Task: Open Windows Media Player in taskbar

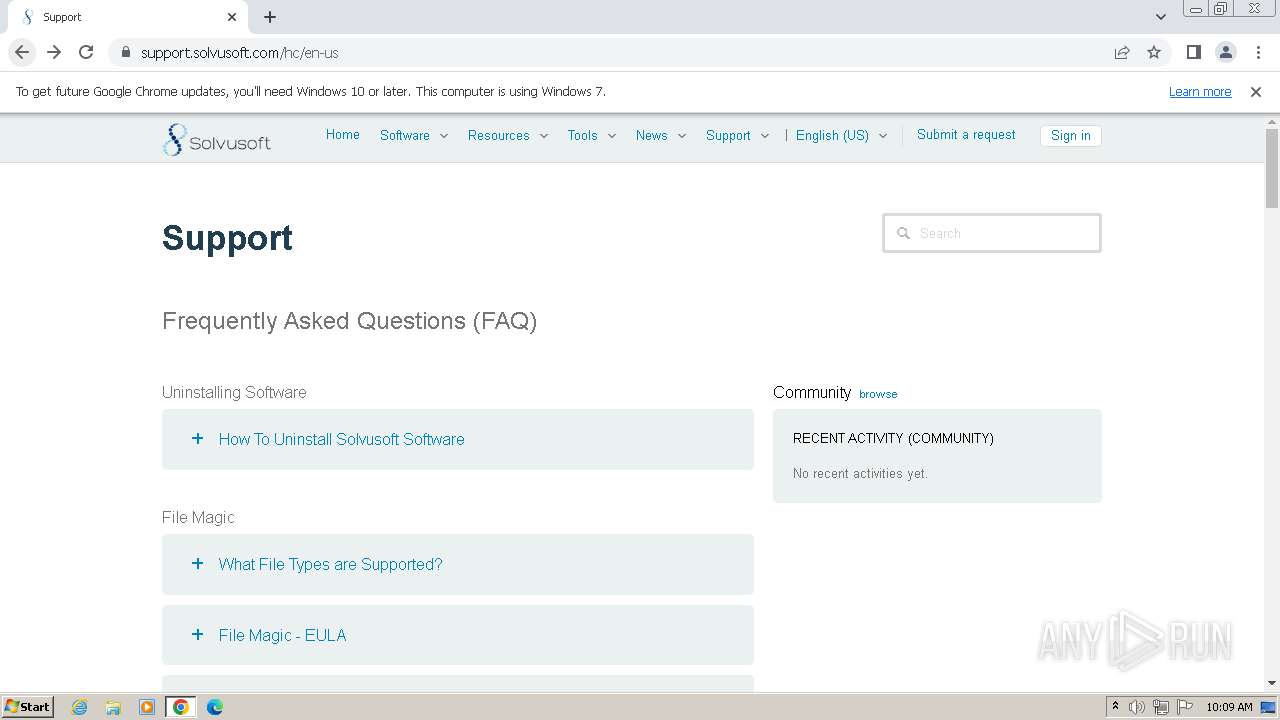Action: (147, 707)
